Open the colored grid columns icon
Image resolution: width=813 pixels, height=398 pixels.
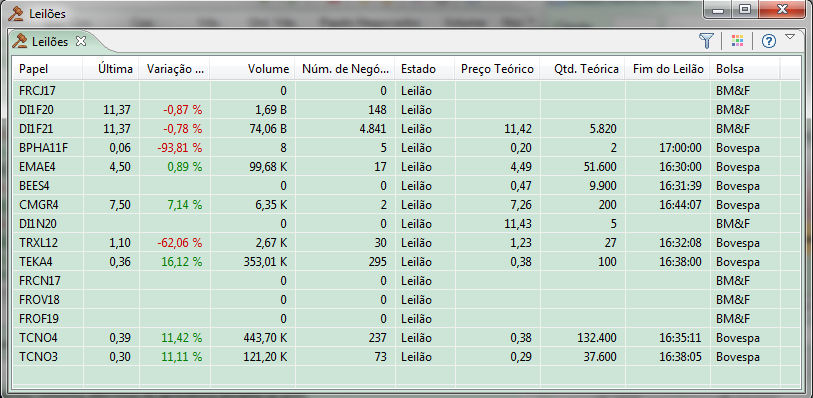[737, 41]
